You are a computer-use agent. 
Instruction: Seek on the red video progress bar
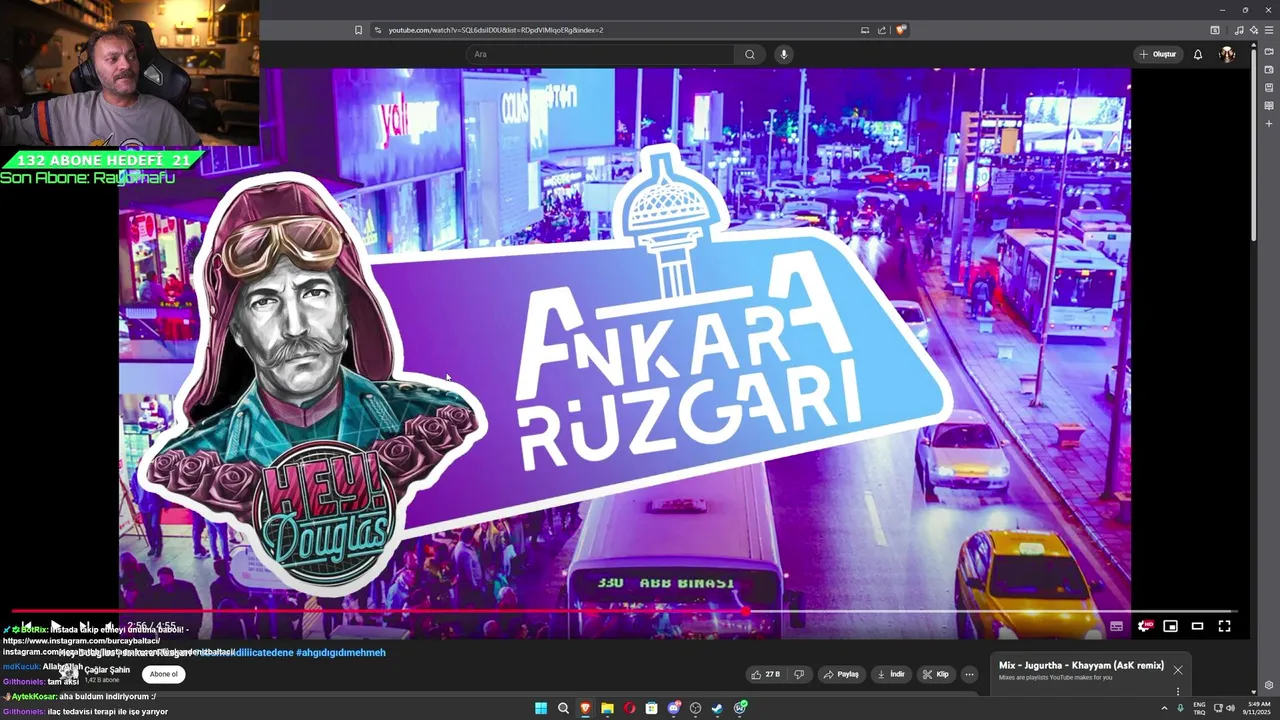(625, 611)
